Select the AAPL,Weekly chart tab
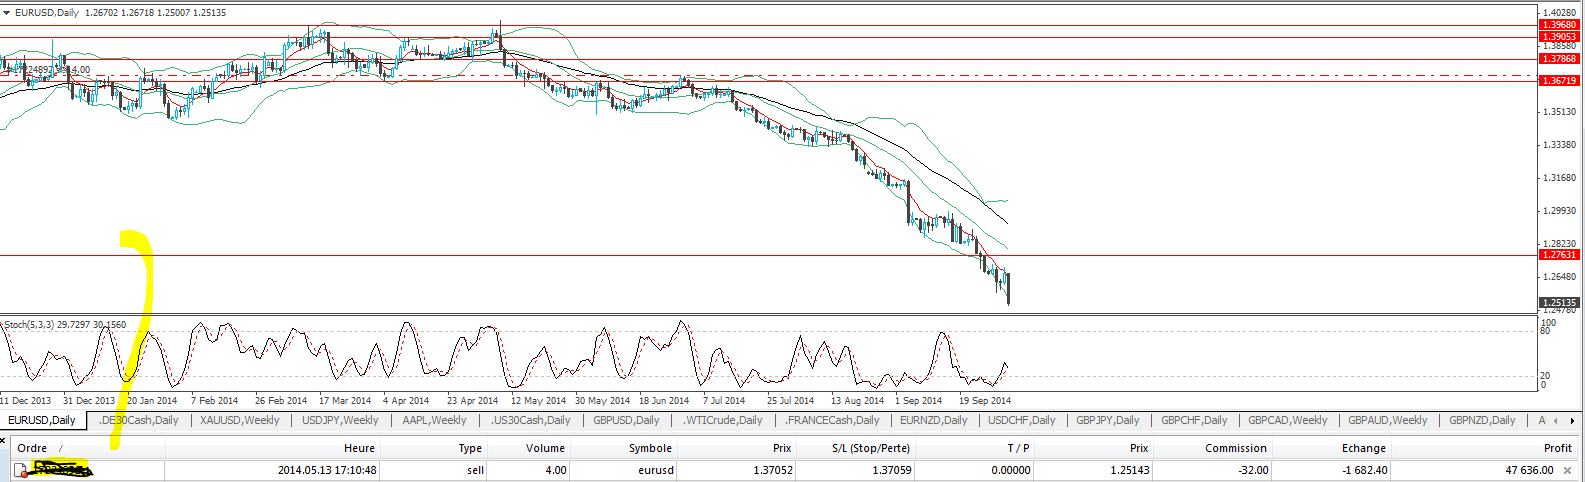1585x482 pixels. pos(434,421)
